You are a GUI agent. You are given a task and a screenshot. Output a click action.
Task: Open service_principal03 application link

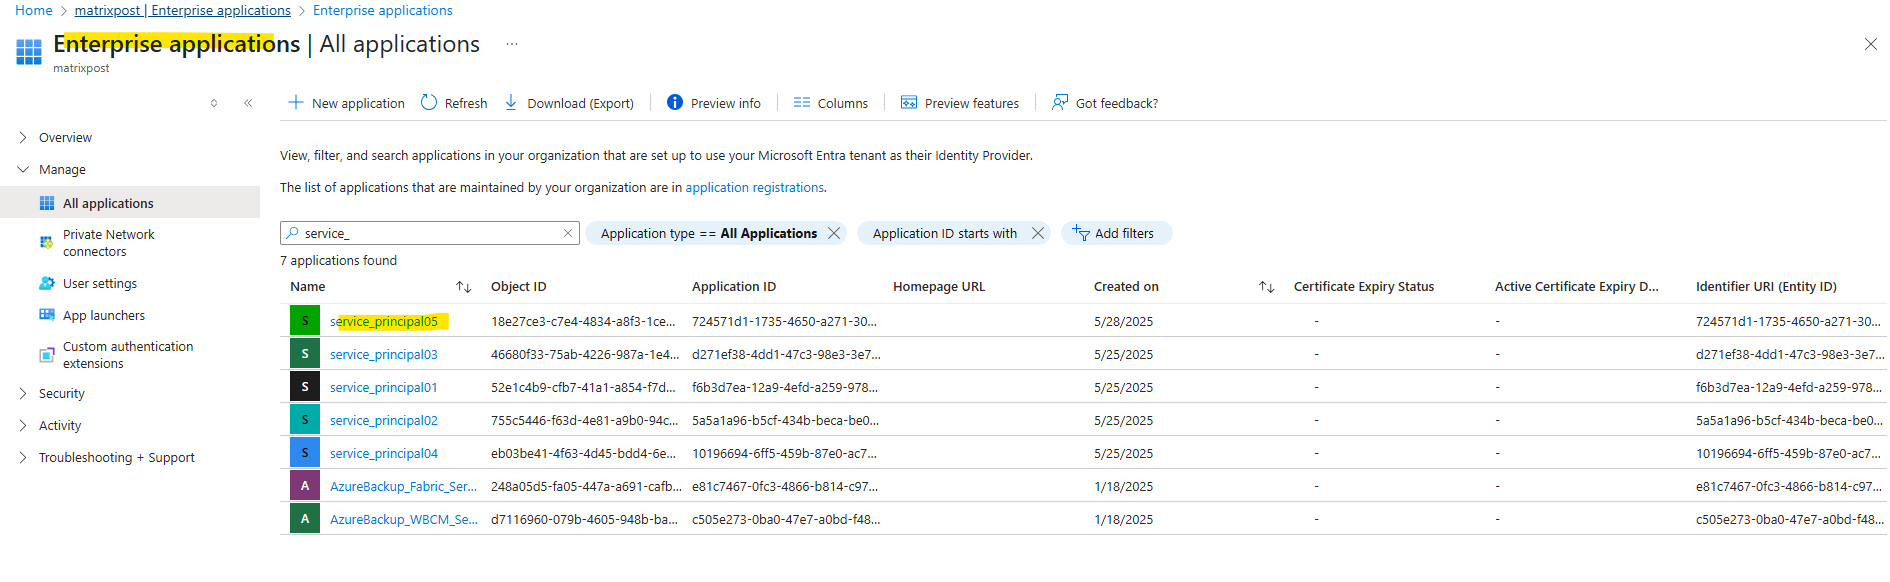(384, 355)
